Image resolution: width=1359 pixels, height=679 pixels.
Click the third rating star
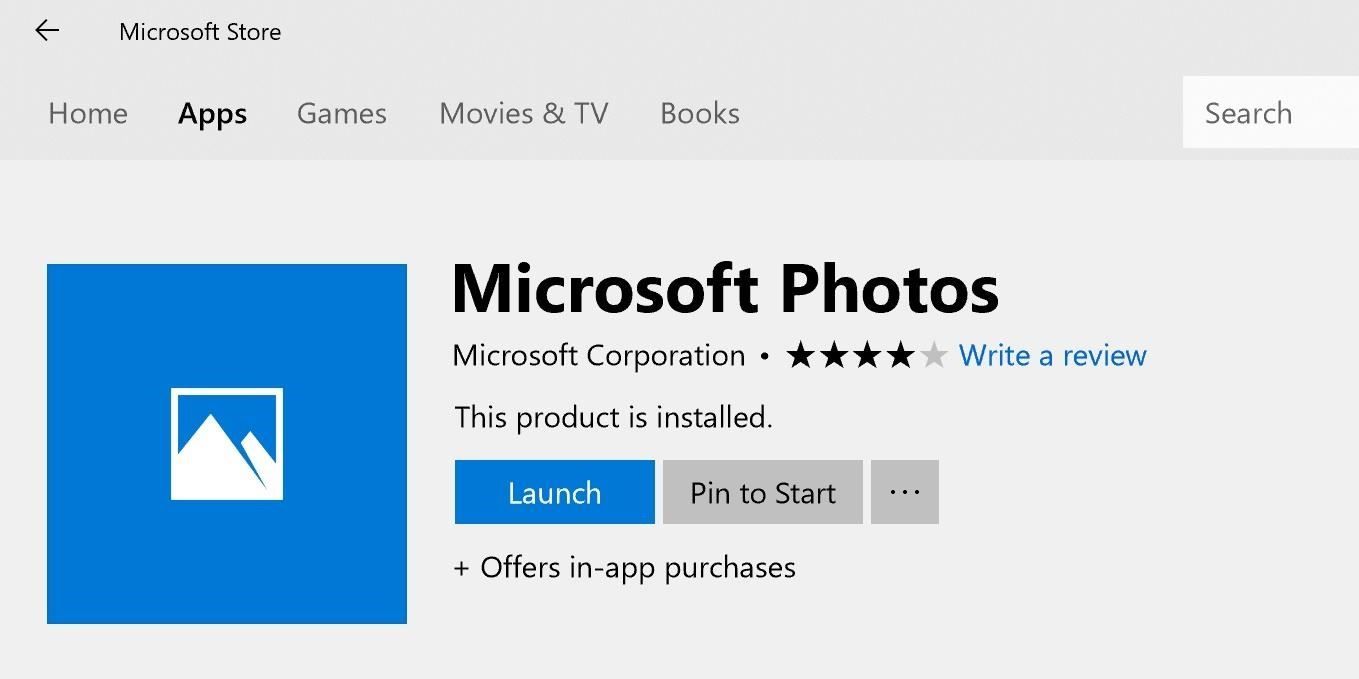[x=867, y=355]
